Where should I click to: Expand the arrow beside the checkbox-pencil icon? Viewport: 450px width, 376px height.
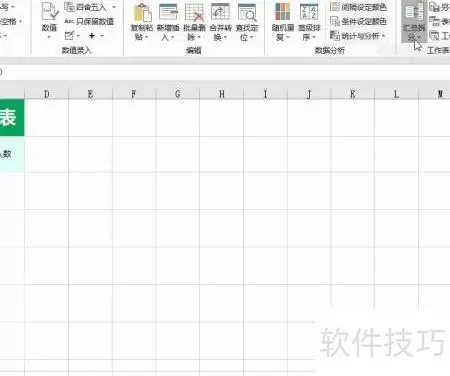pos(78,36)
